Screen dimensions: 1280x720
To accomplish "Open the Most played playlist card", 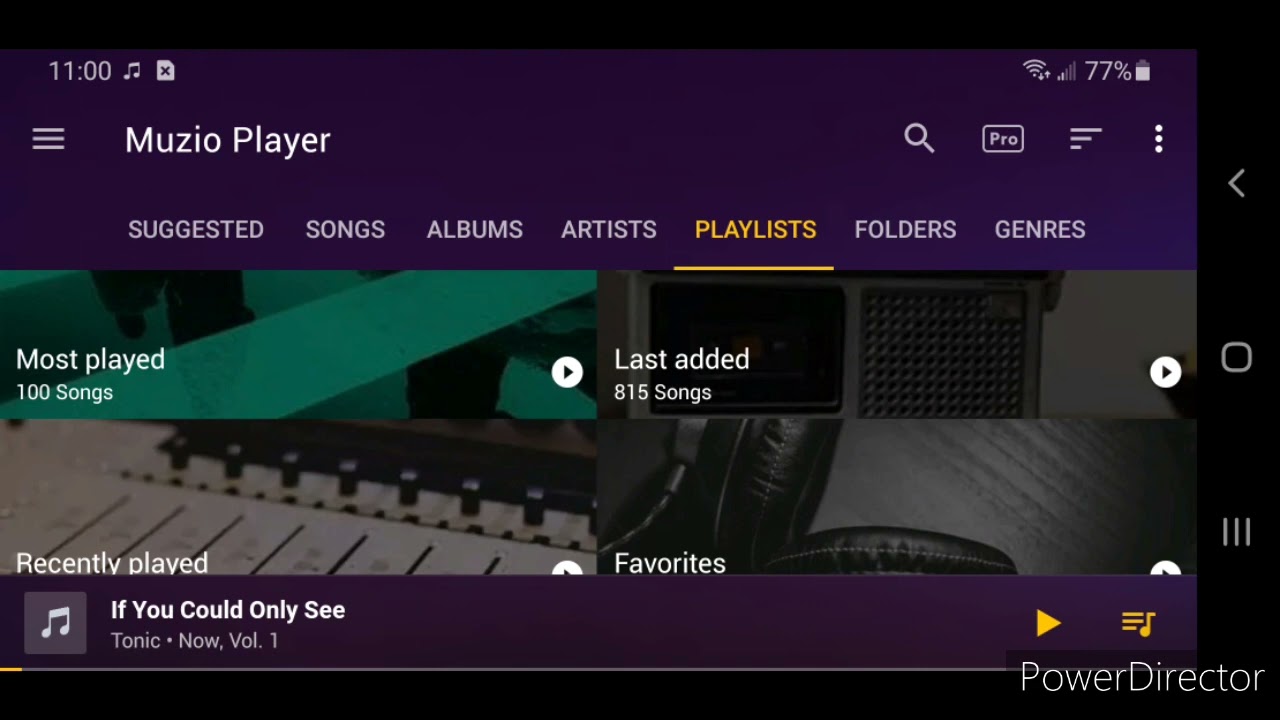I will [x=298, y=344].
